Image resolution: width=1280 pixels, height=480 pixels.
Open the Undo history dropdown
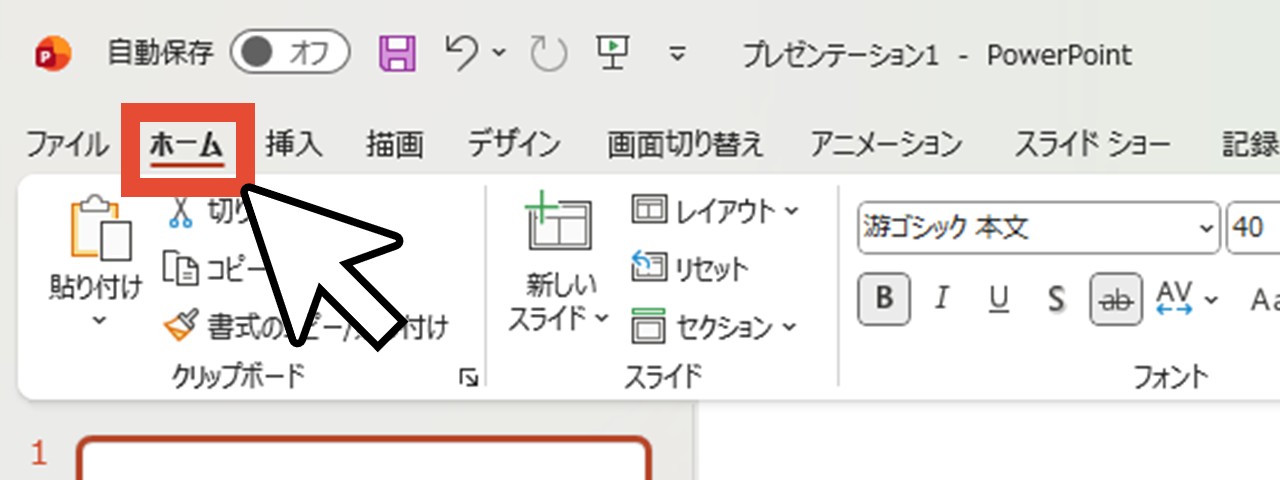(x=499, y=53)
